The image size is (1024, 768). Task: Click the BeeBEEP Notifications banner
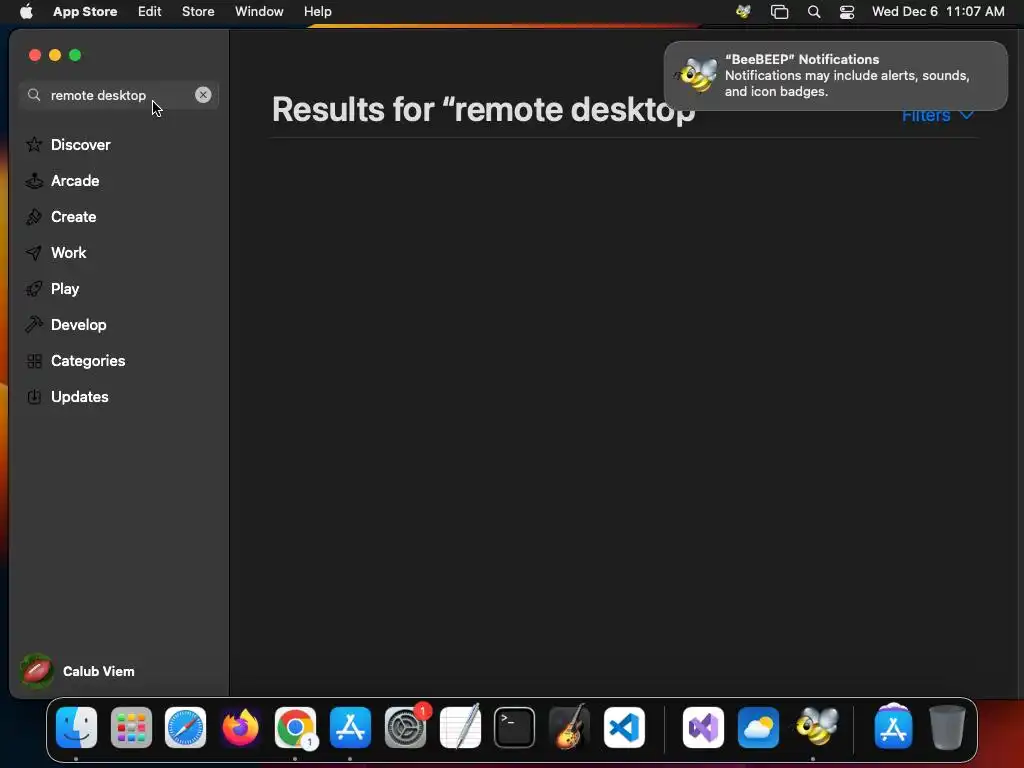836,76
